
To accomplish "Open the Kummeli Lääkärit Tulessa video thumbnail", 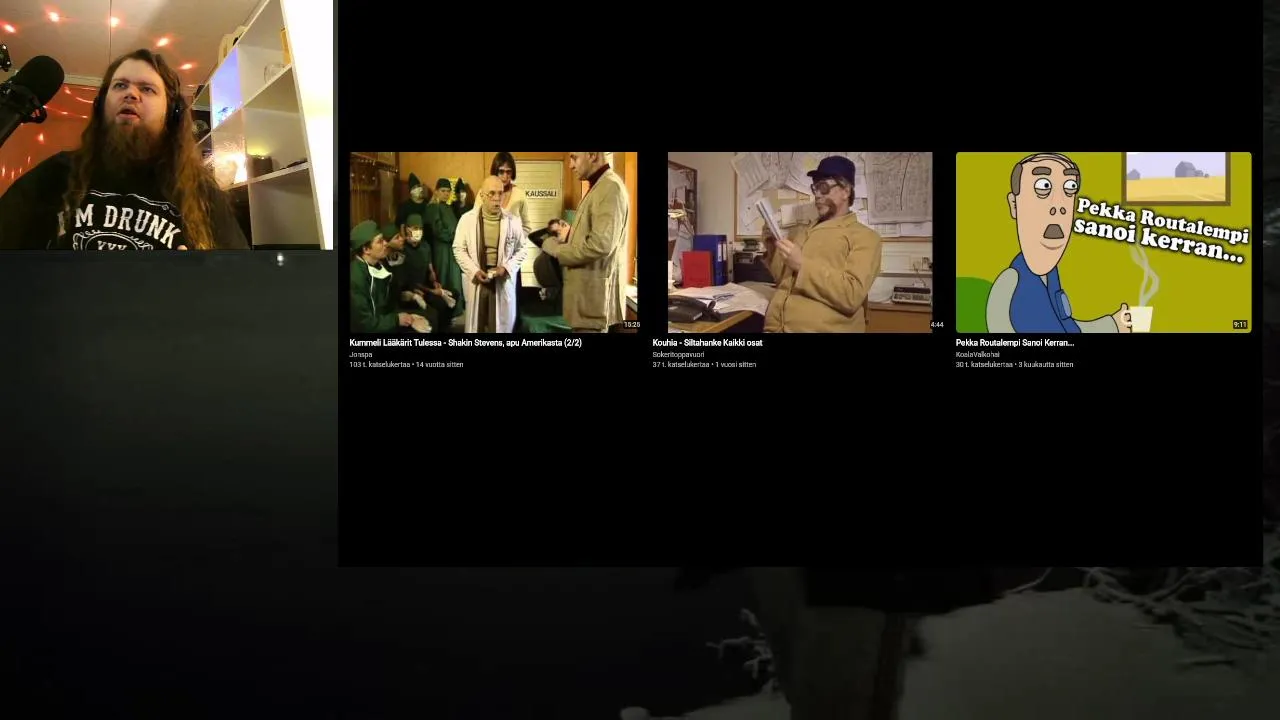I will [493, 242].
